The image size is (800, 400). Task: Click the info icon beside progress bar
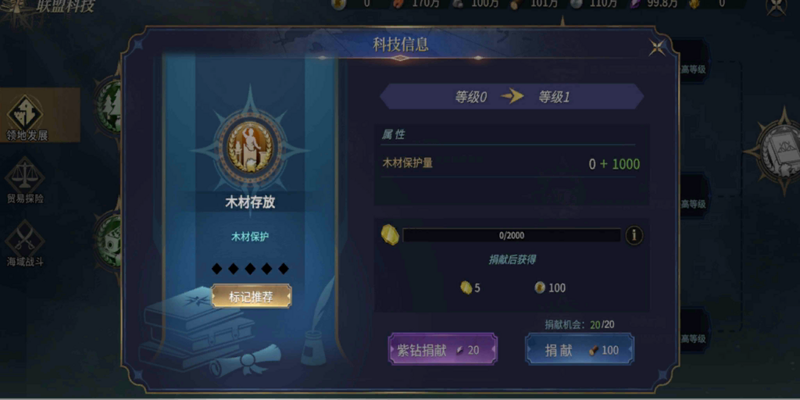click(634, 235)
